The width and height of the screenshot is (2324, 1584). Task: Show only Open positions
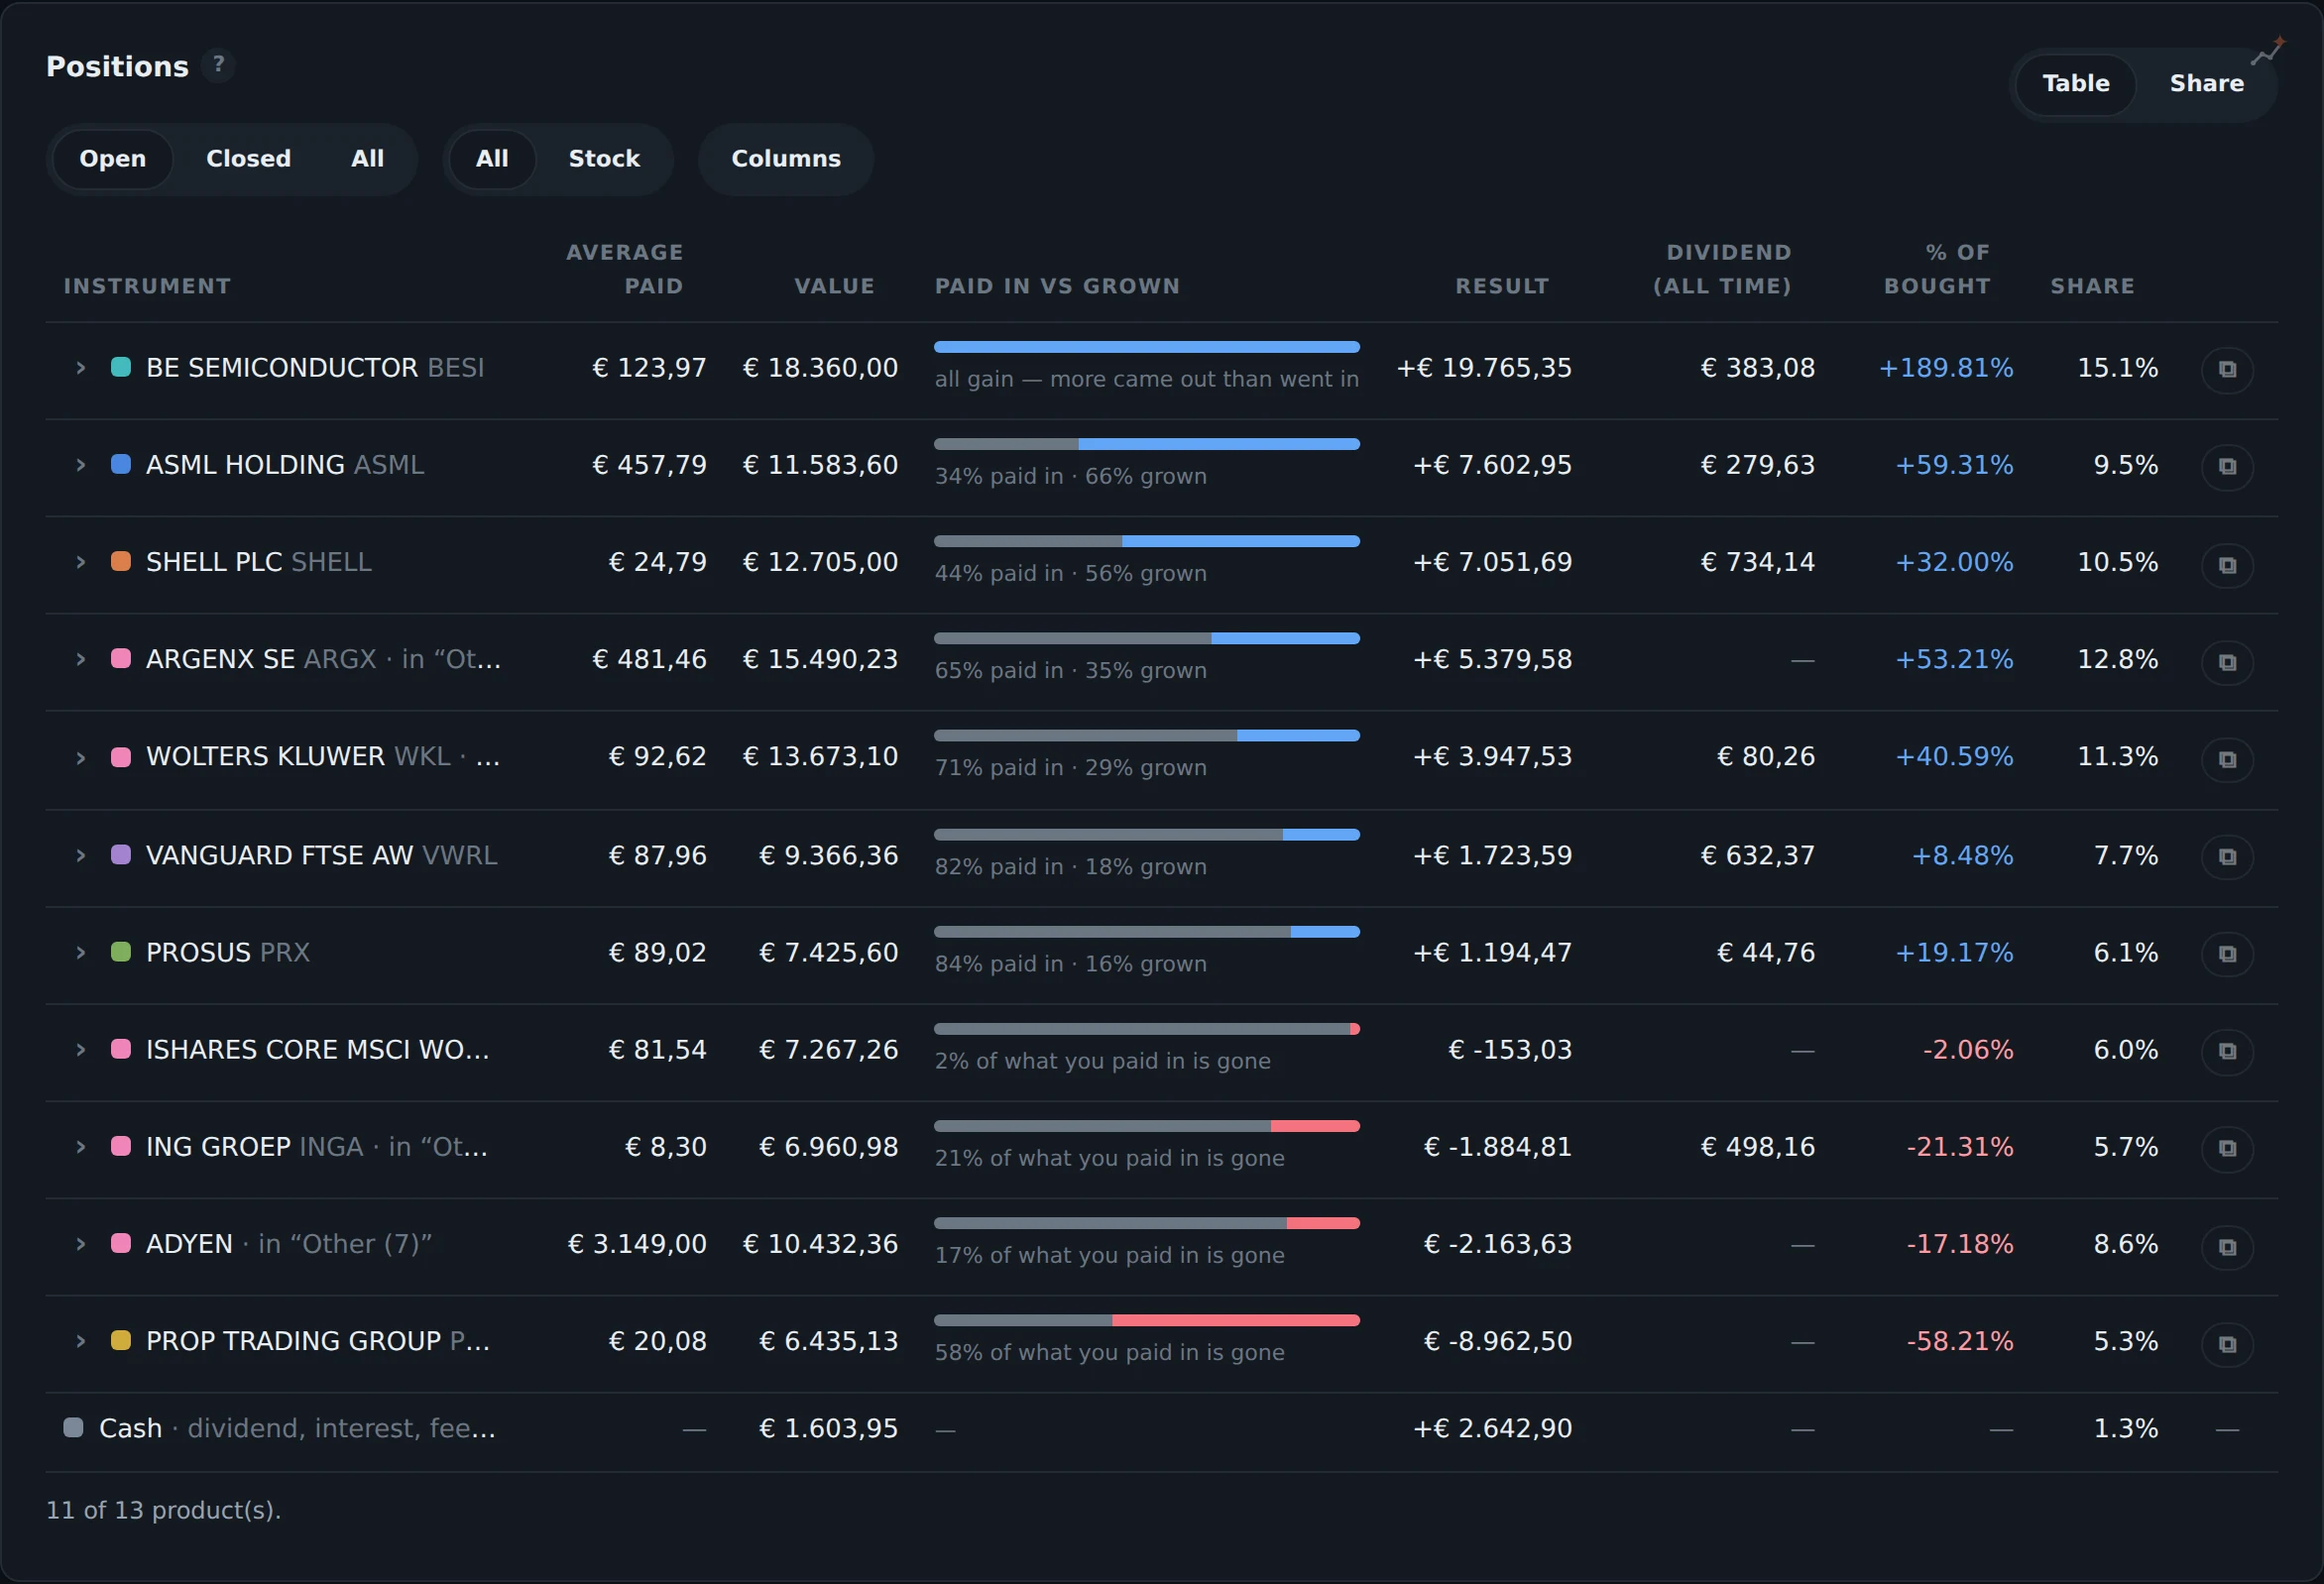(x=112, y=159)
